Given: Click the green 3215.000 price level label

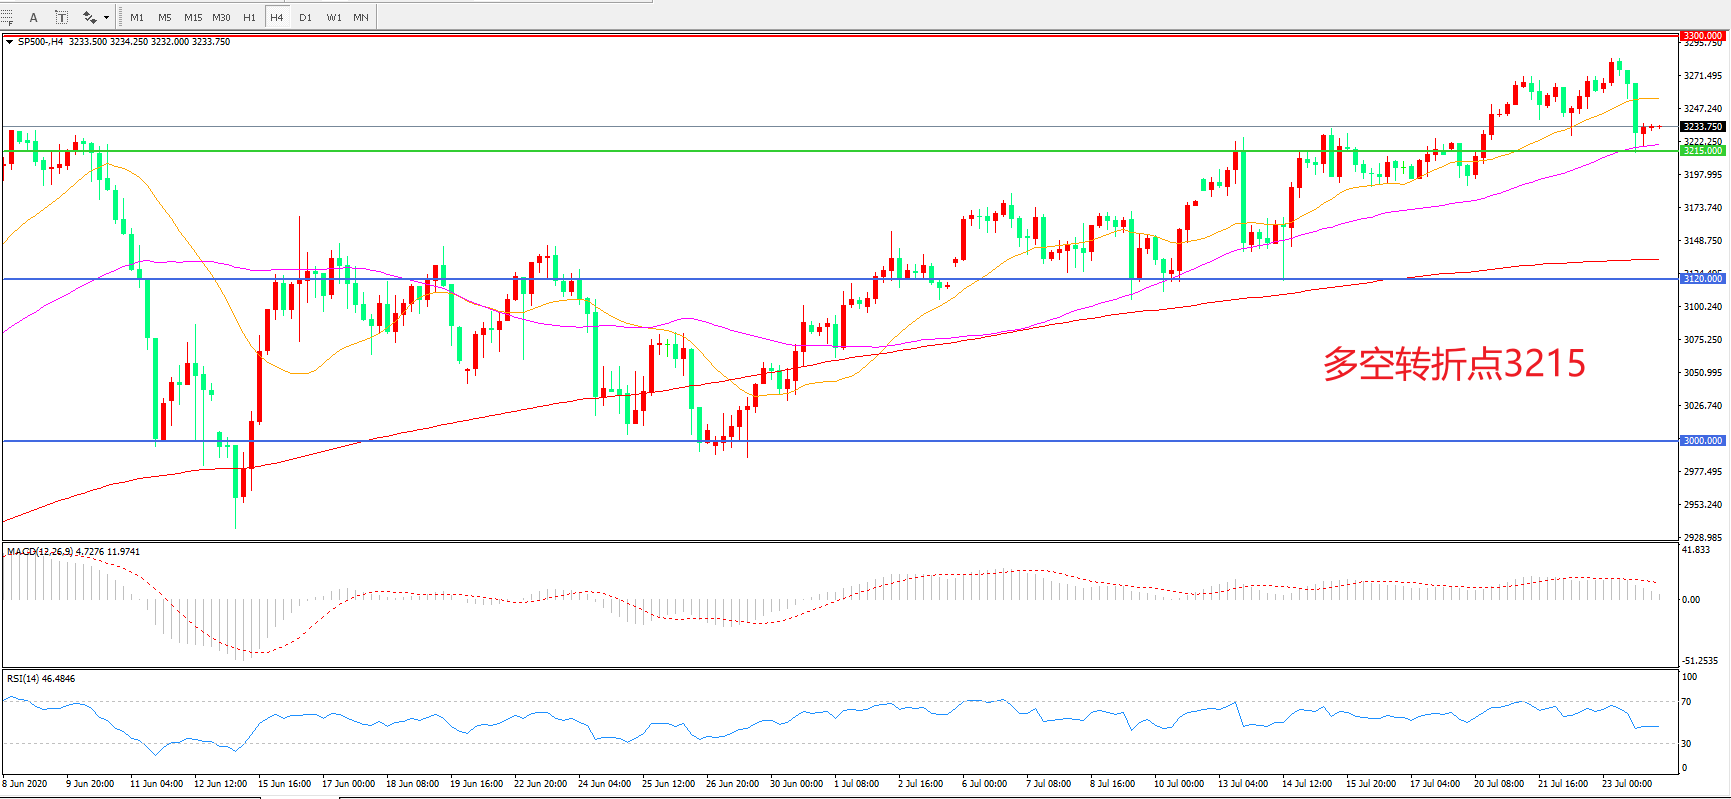Looking at the screenshot, I should [1702, 151].
